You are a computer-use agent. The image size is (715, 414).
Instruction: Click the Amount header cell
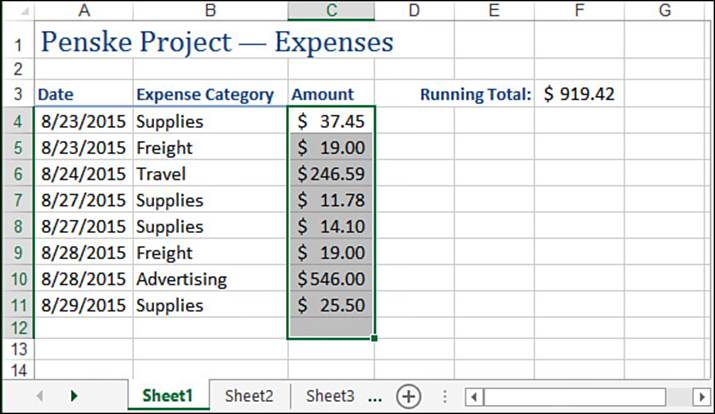coord(331,94)
